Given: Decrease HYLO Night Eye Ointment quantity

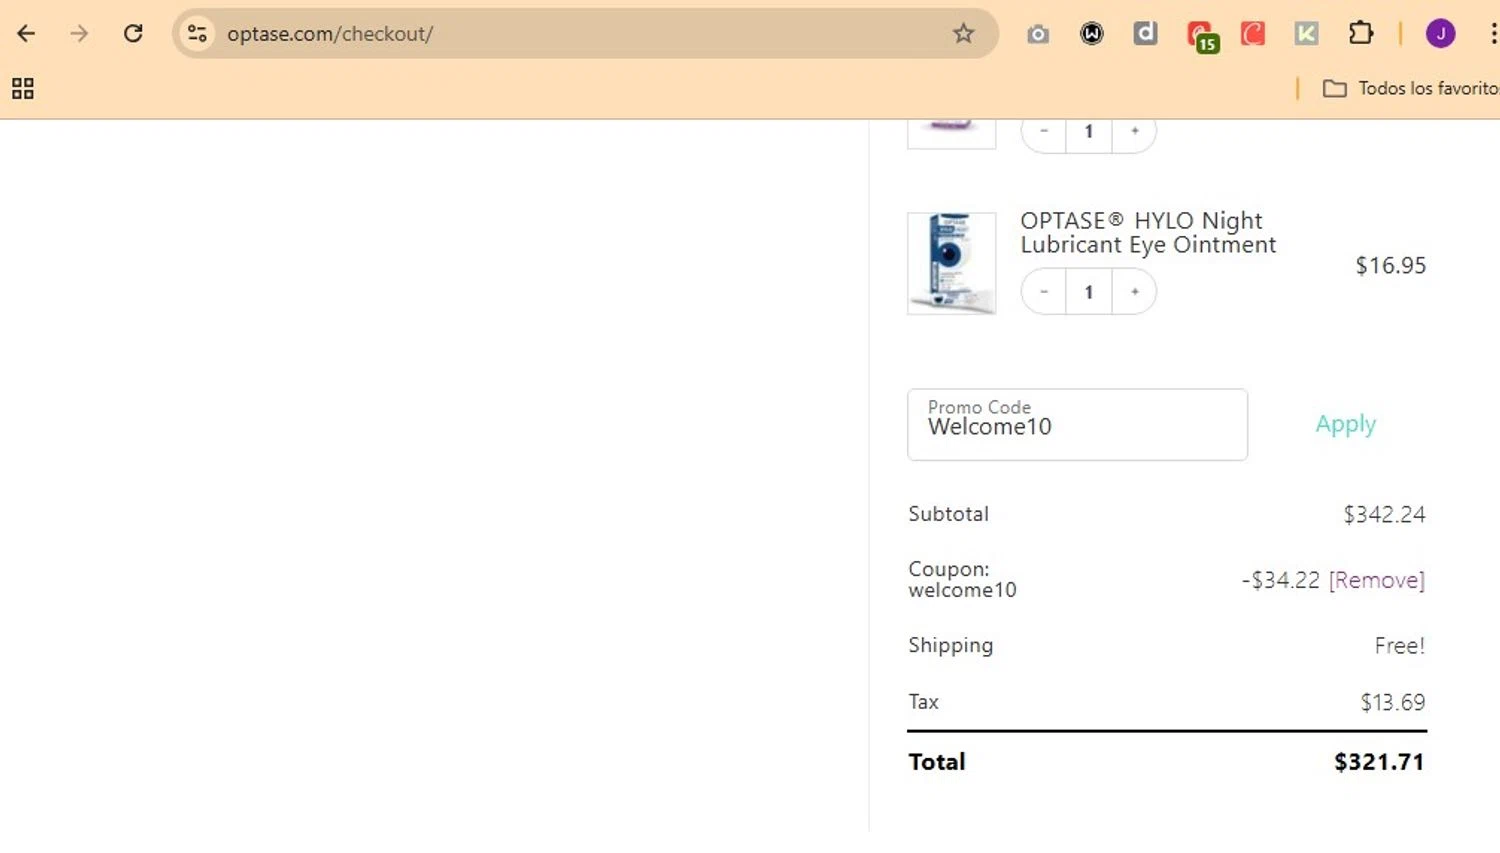Looking at the screenshot, I should click(1044, 292).
